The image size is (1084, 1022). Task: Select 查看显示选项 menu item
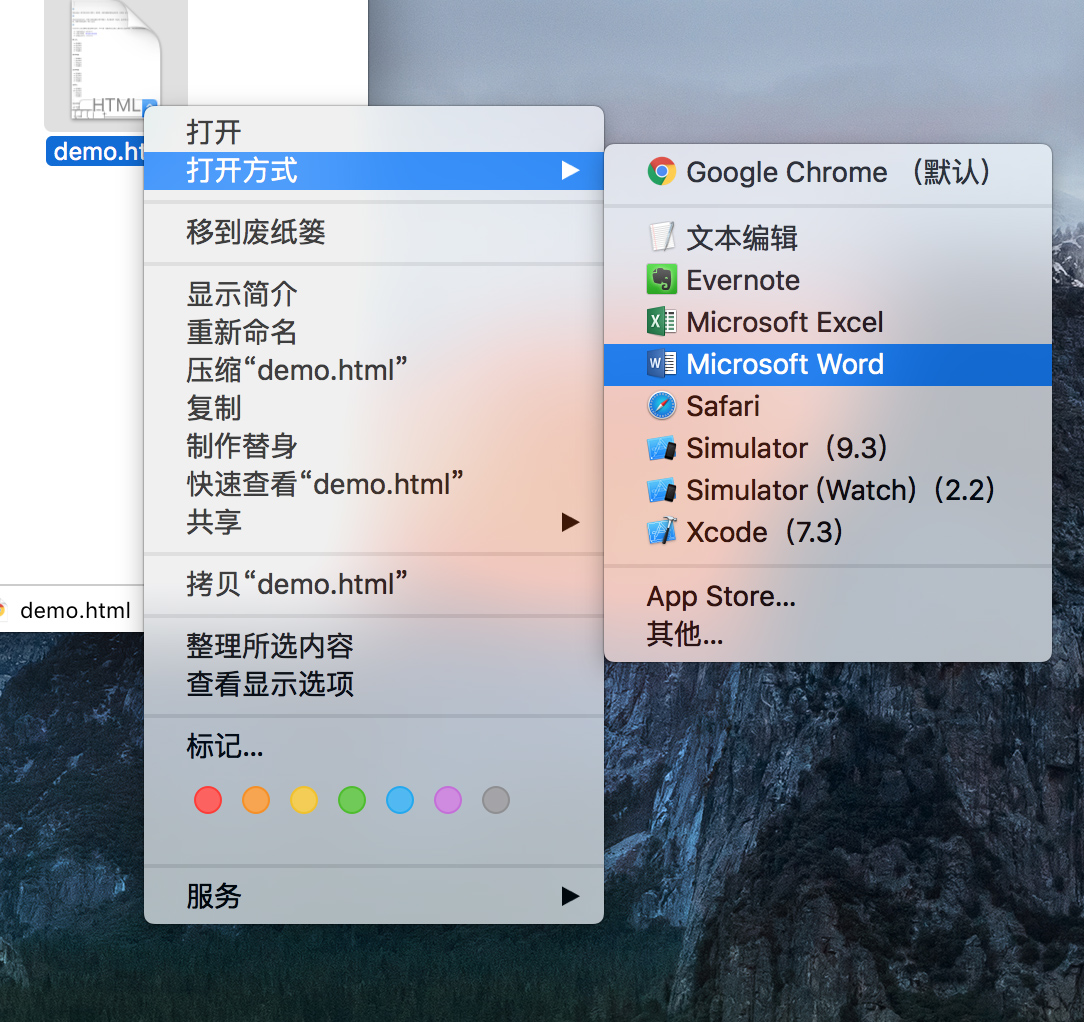pyautogui.click(x=373, y=684)
